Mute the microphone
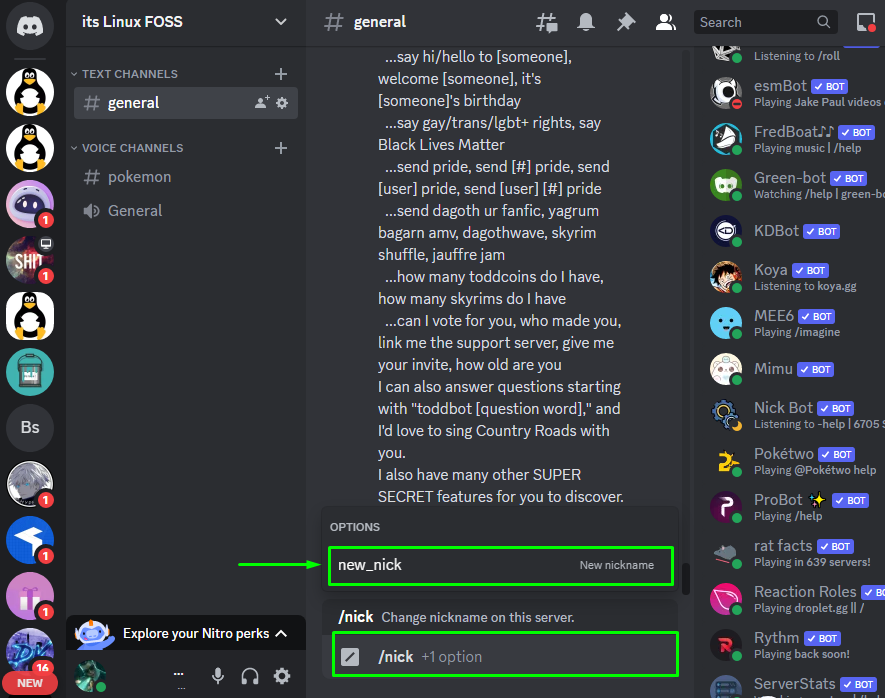Viewport: 885px width, 698px height. pyautogui.click(x=218, y=675)
